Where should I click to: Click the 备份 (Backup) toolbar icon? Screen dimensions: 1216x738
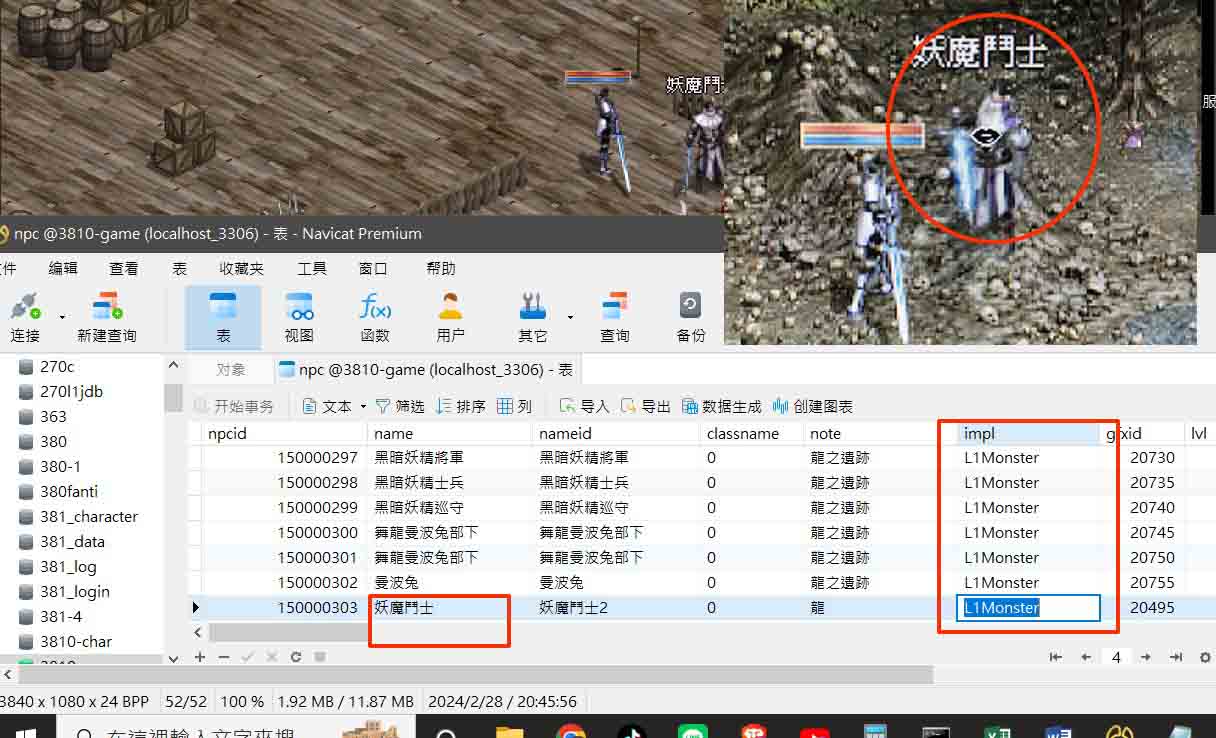pyautogui.click(x=691, y=317)
